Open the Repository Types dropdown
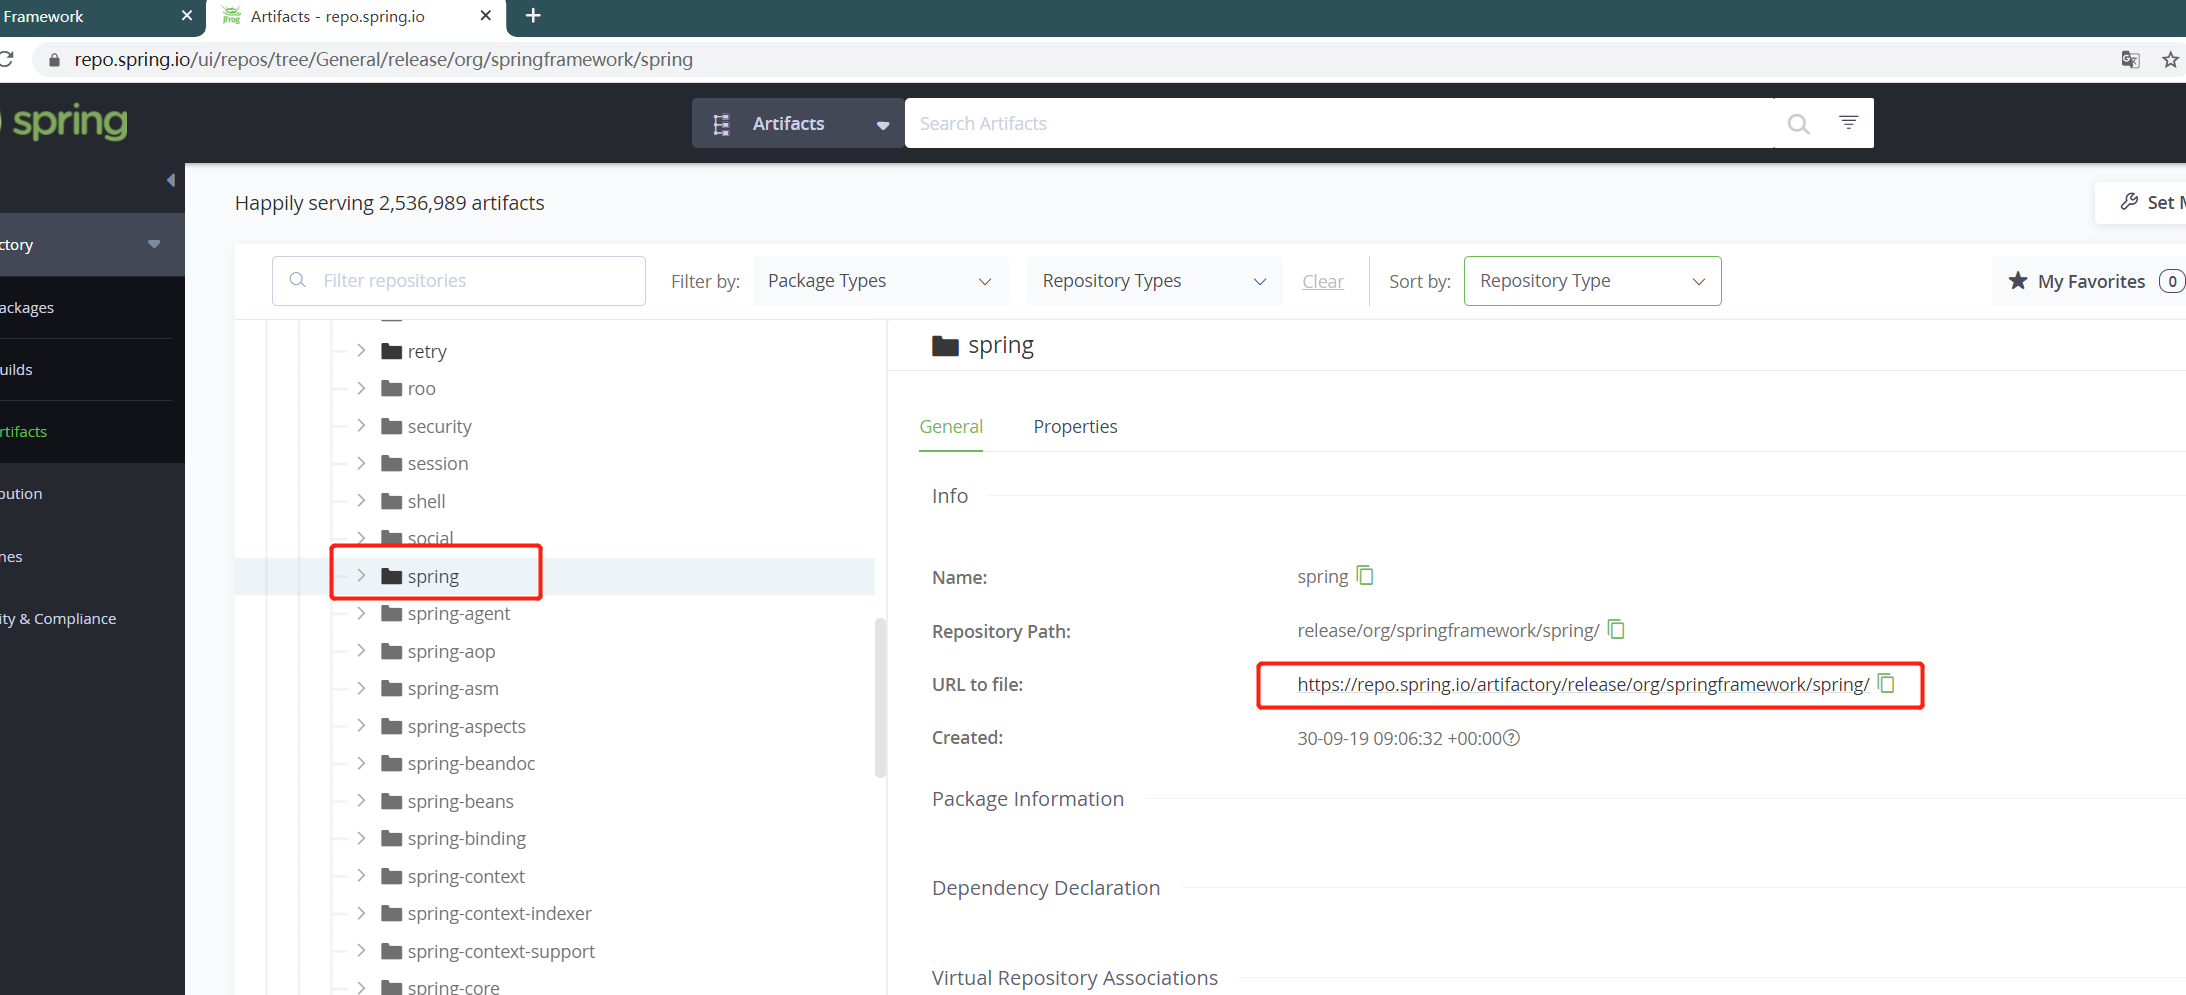Image resolution: width=2186 pixels, height=995 pixels. pos(1153,281)
